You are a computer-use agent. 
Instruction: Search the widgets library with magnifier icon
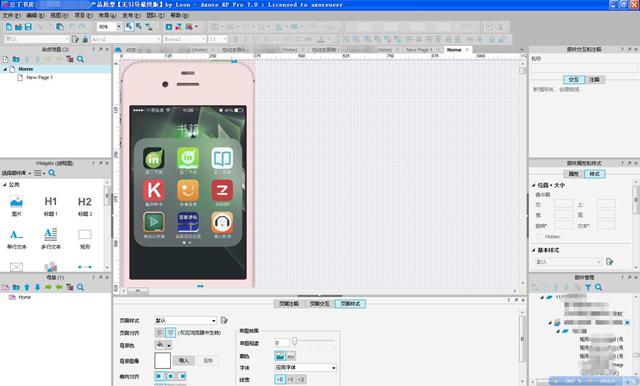point(52,173)
